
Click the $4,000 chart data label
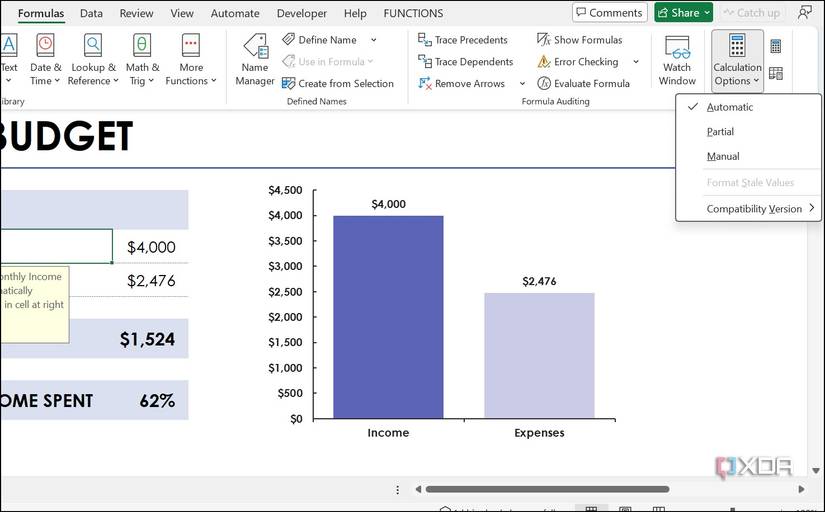click(x=388, y=204)
